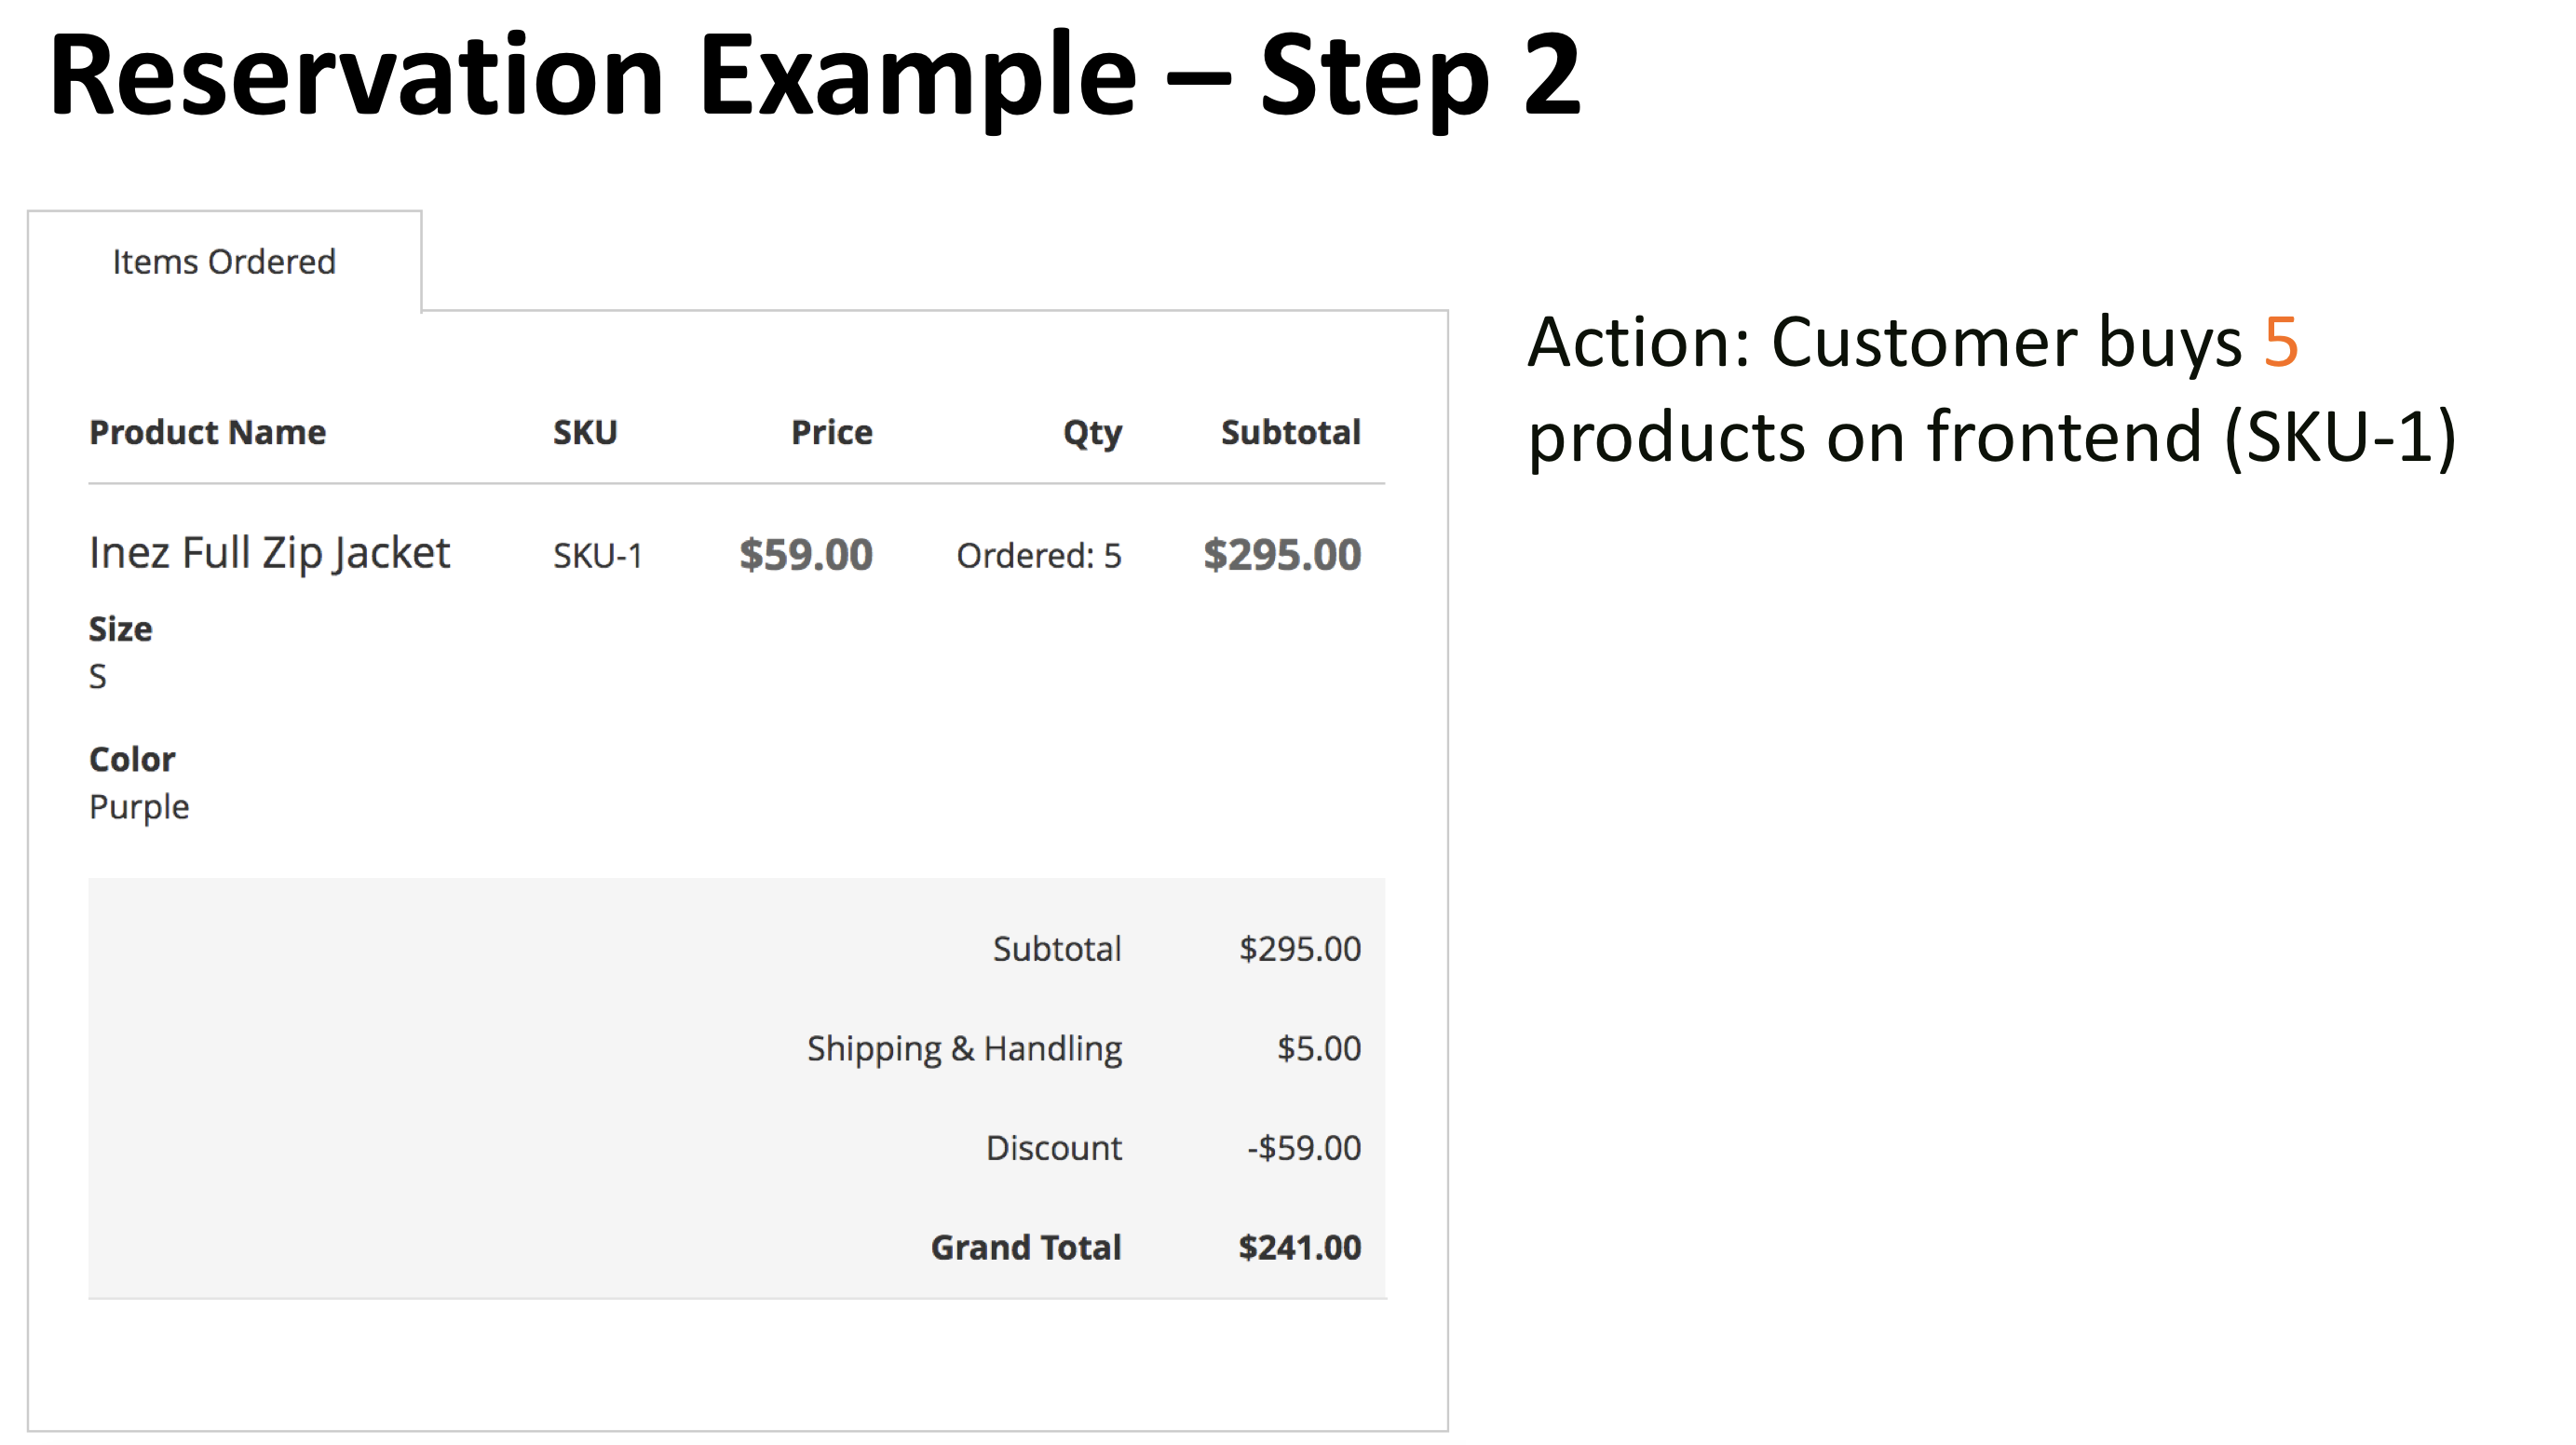Image resolution: width=2576 pixels, height=1445 pixels.
Task: Click the Subtotal column header
Action: 1291,432
